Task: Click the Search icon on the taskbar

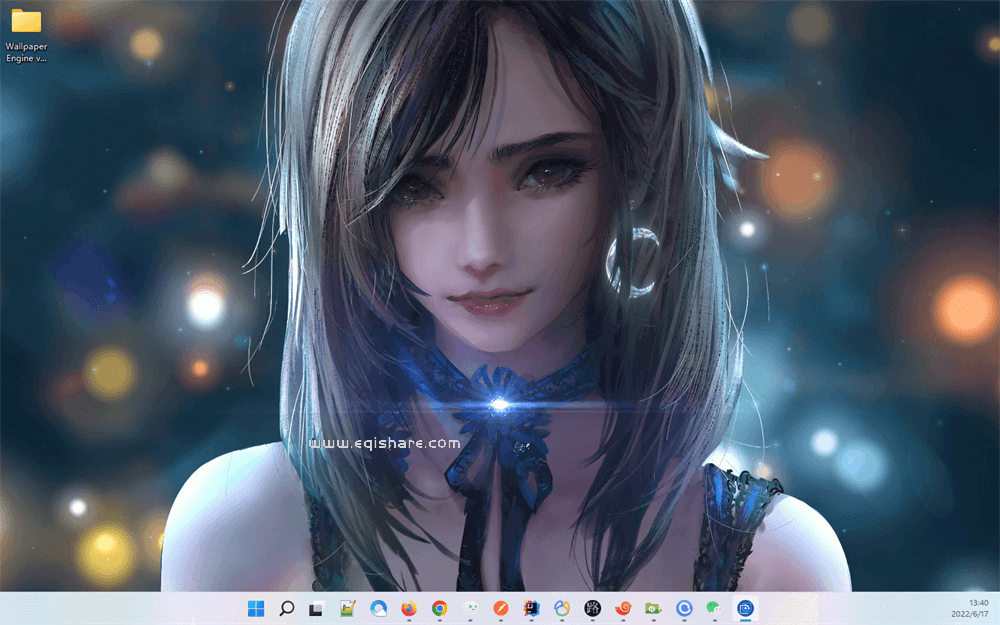Action: coord(286,608)
